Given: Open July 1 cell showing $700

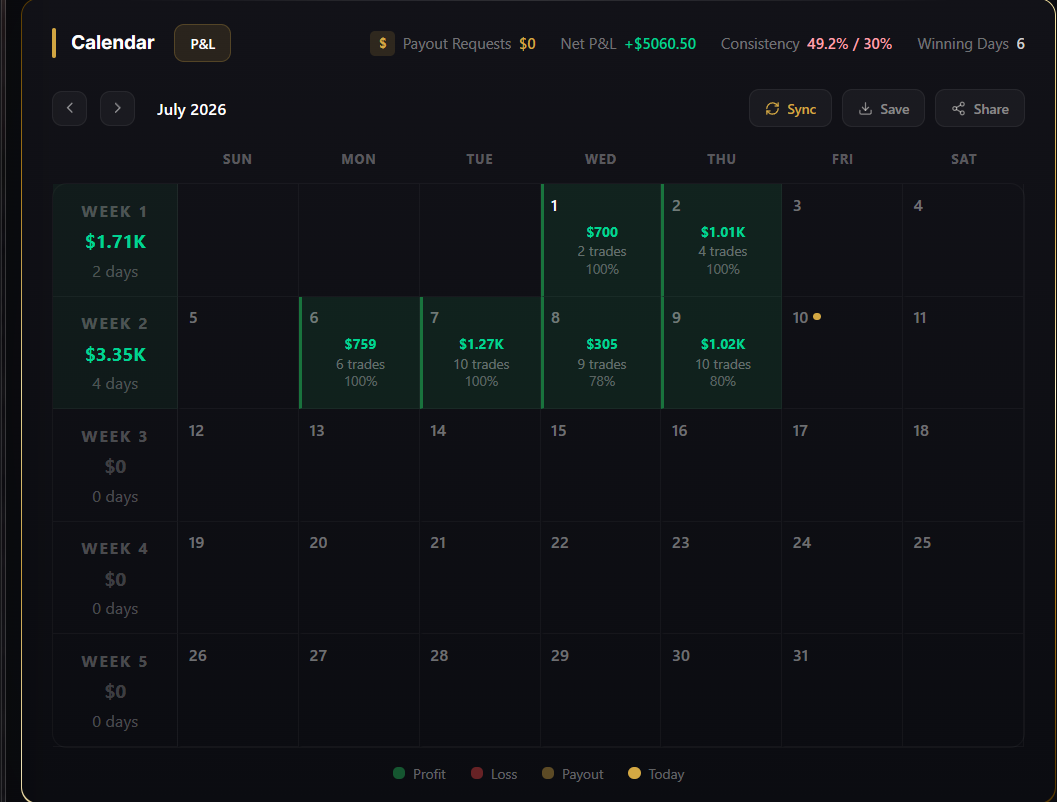Looking at the screenshot, I should 601,240.
